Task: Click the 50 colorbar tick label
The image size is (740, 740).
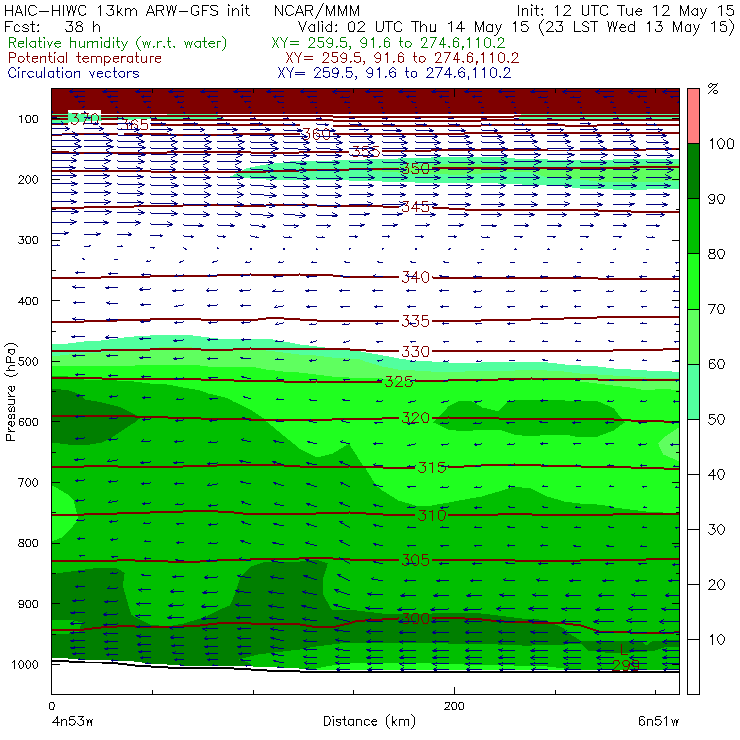Action: 716,419
